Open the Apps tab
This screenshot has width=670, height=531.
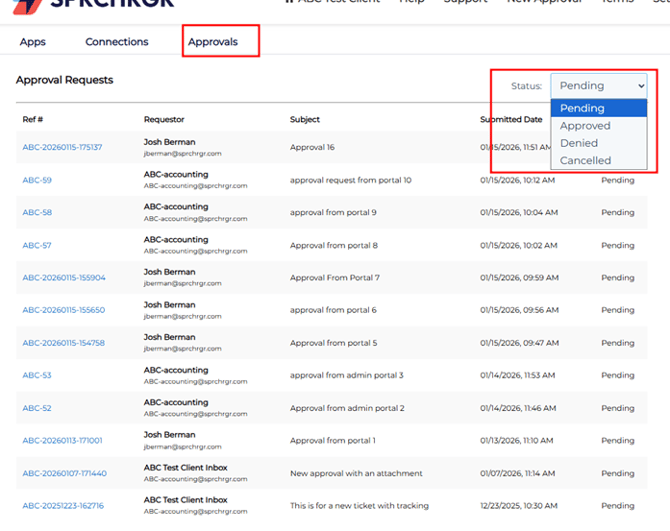click(x=33, y=42)
